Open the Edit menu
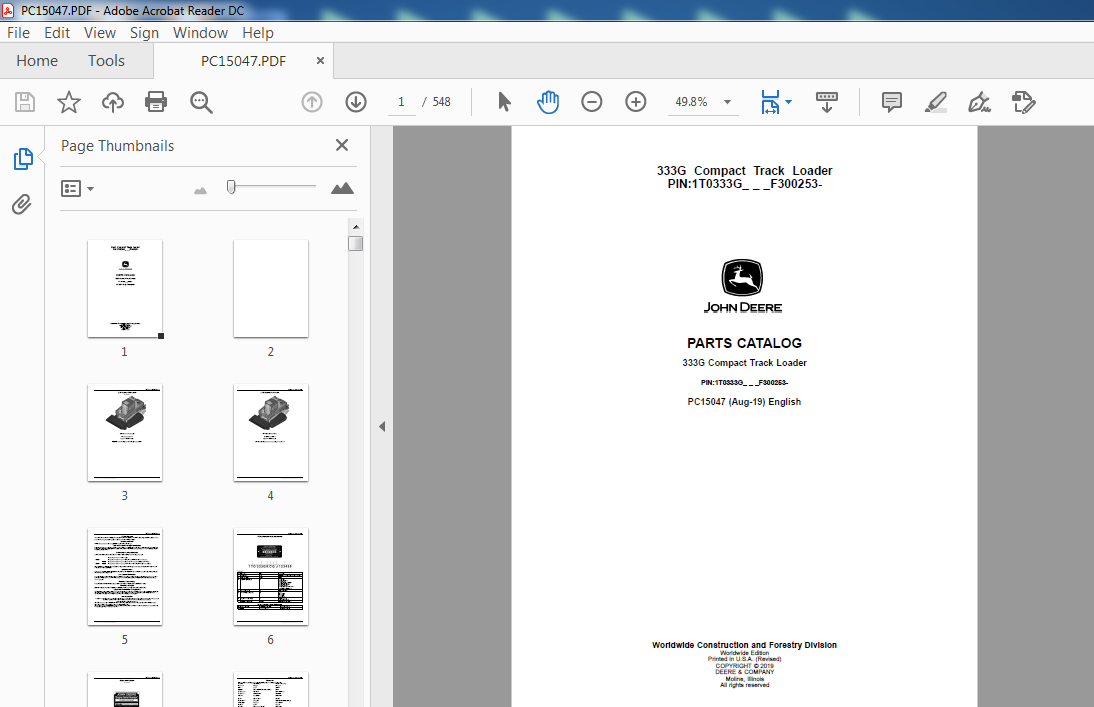Image resolution: width=1094 pixels, height=707 pixels. [x=57, y=33]
